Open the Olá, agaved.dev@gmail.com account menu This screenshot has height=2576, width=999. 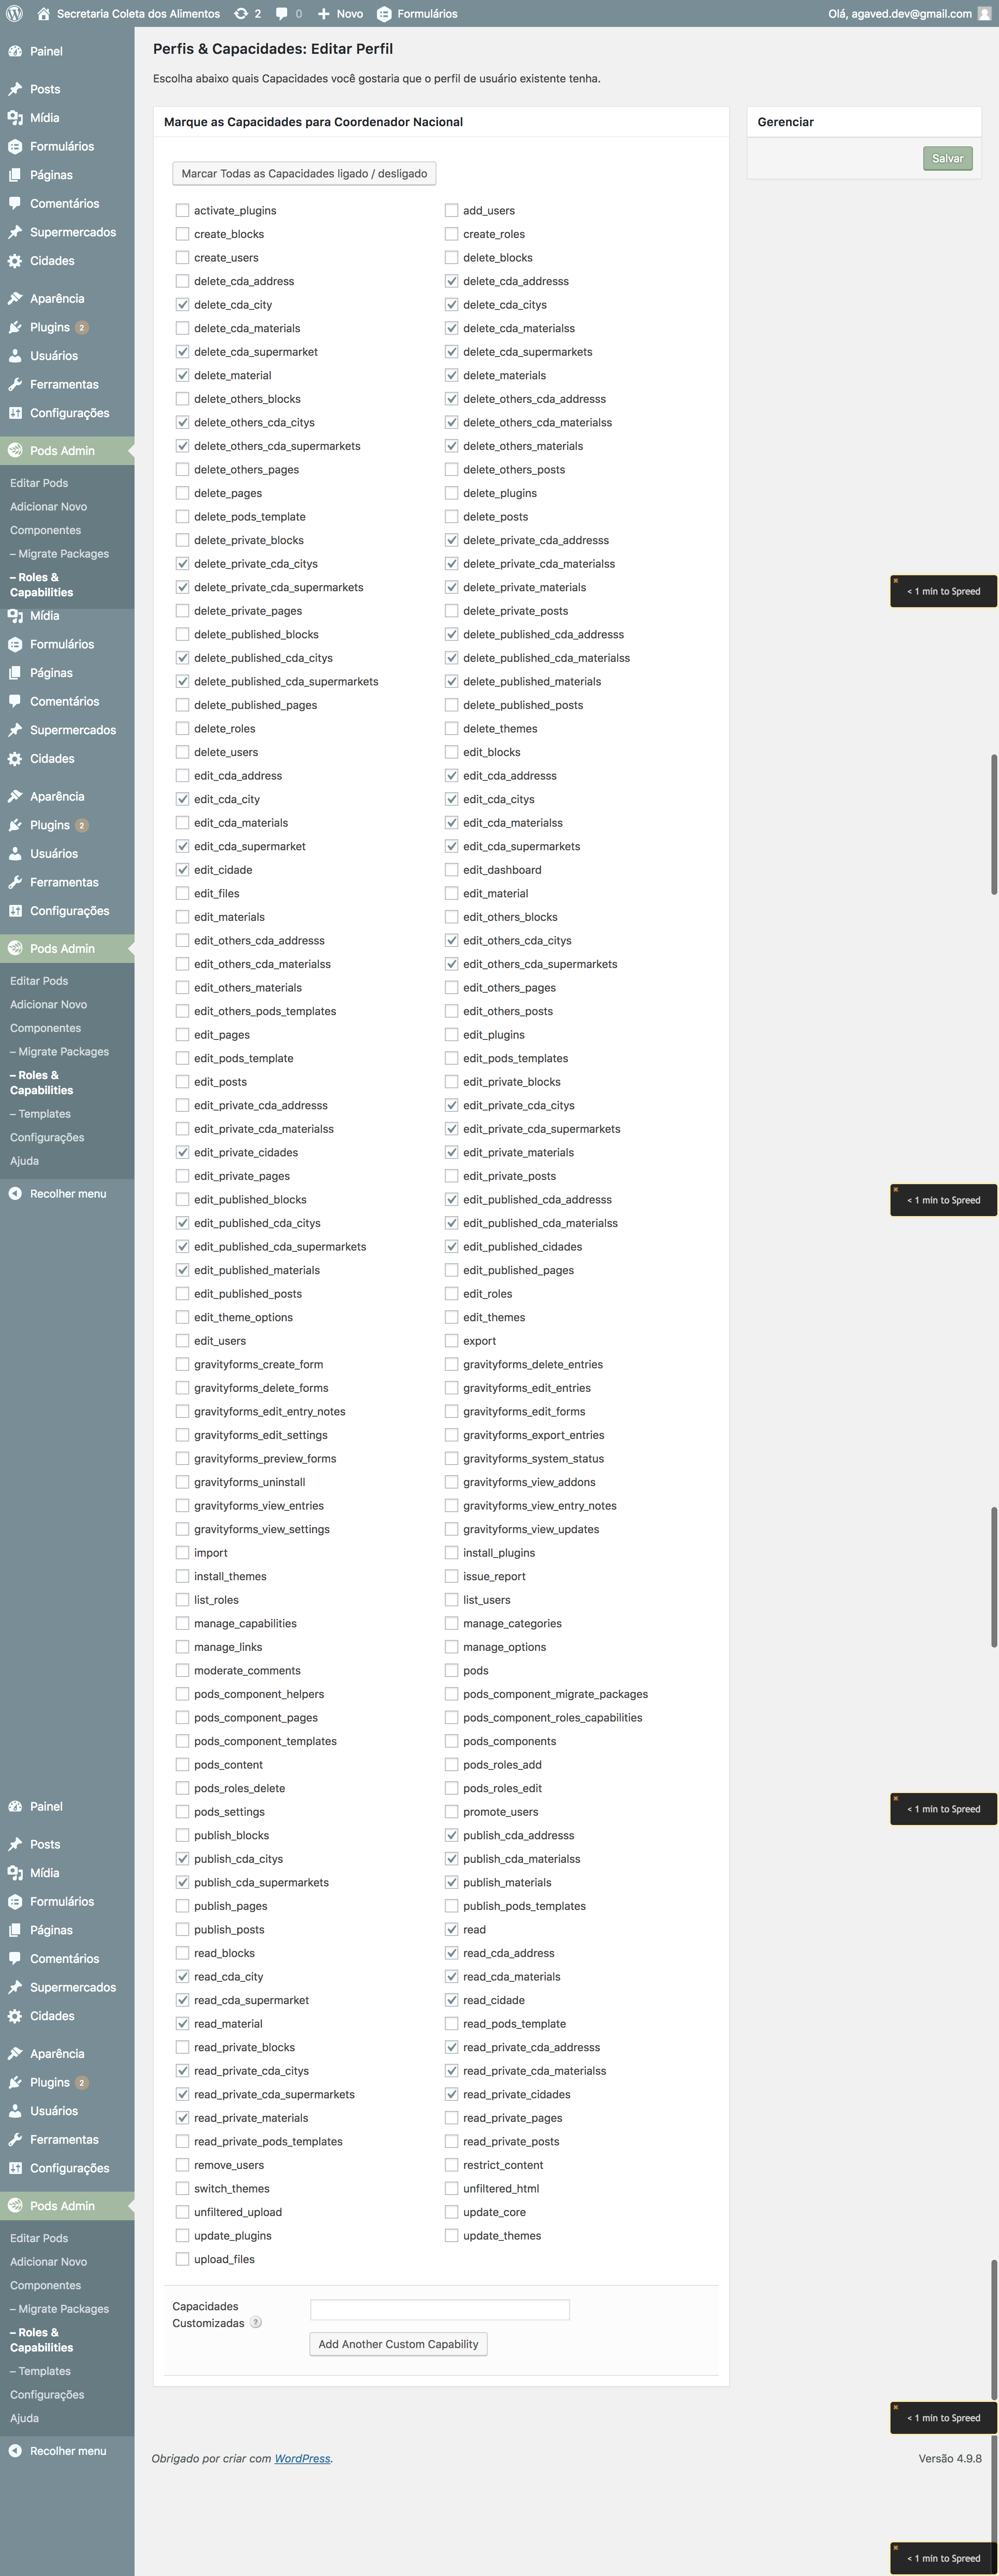click(x=909, y=14)
